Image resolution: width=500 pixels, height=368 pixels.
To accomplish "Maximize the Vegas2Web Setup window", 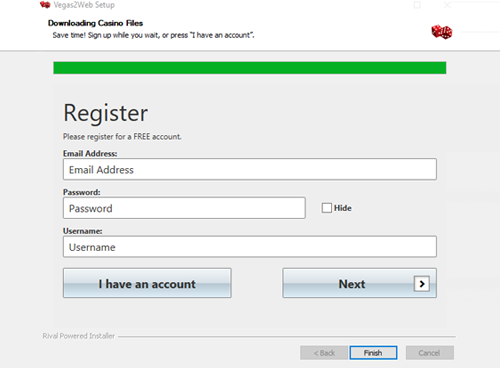I will point(417,5).
